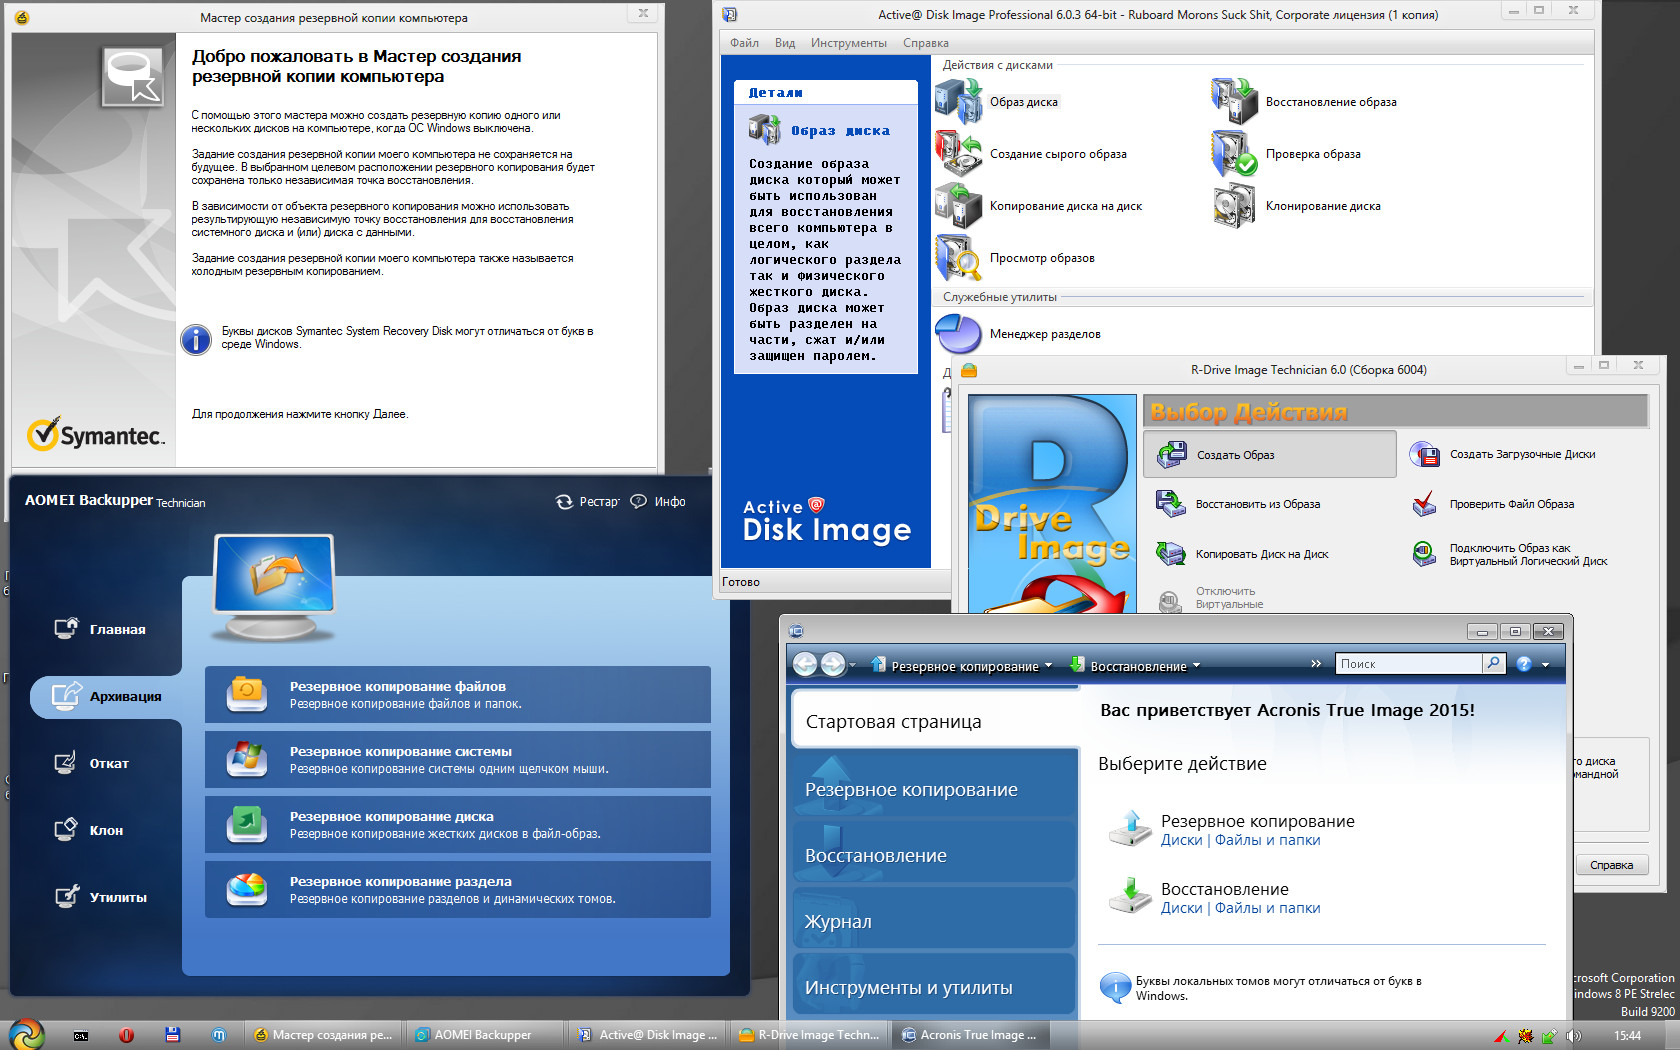Click AOMEI Инфо speech bubble icon
The image size is (1680, 1050).
pyautogui.click(x=638, y=501)
